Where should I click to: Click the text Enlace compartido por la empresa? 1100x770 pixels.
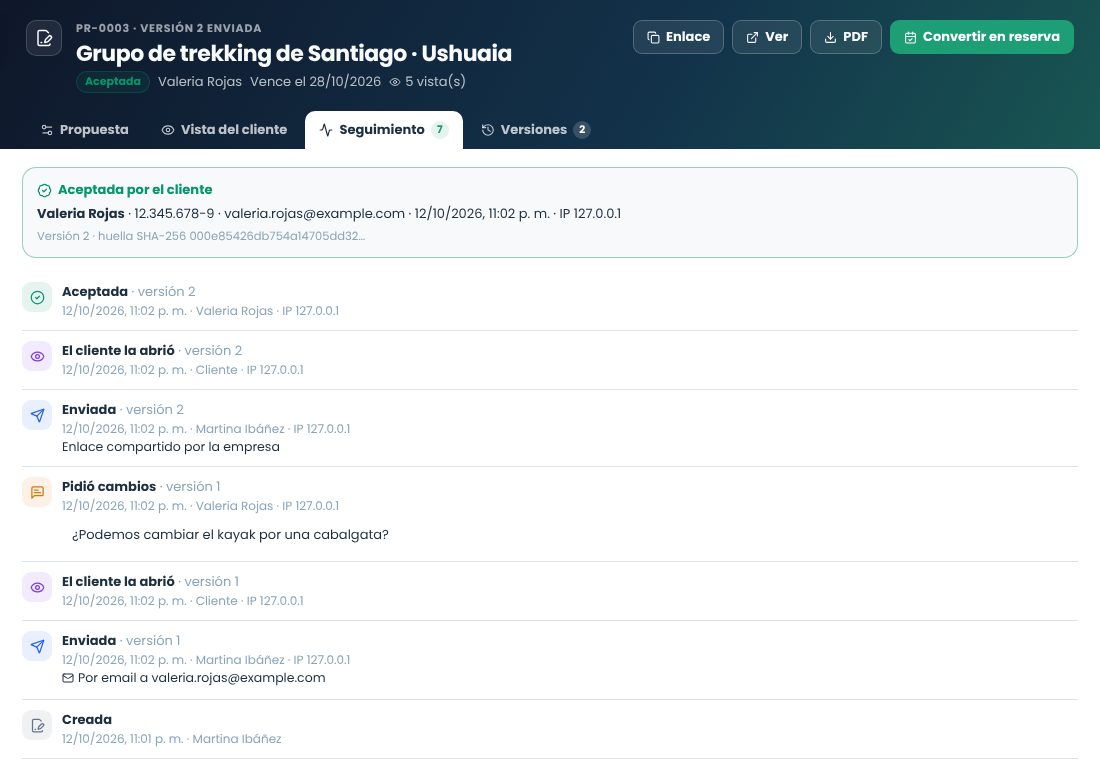[x=170, y=447]
